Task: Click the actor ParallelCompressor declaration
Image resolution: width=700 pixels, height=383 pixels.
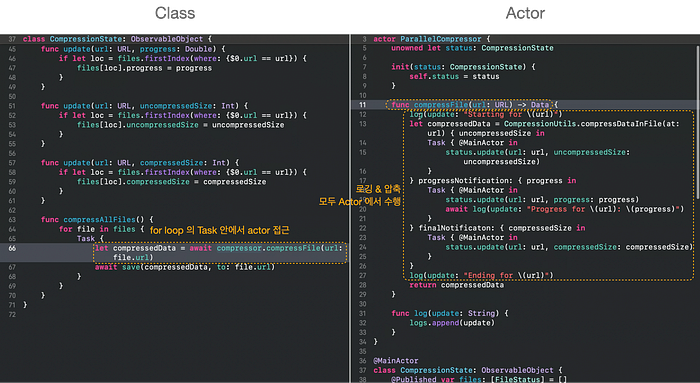Action: pos(432,39)
